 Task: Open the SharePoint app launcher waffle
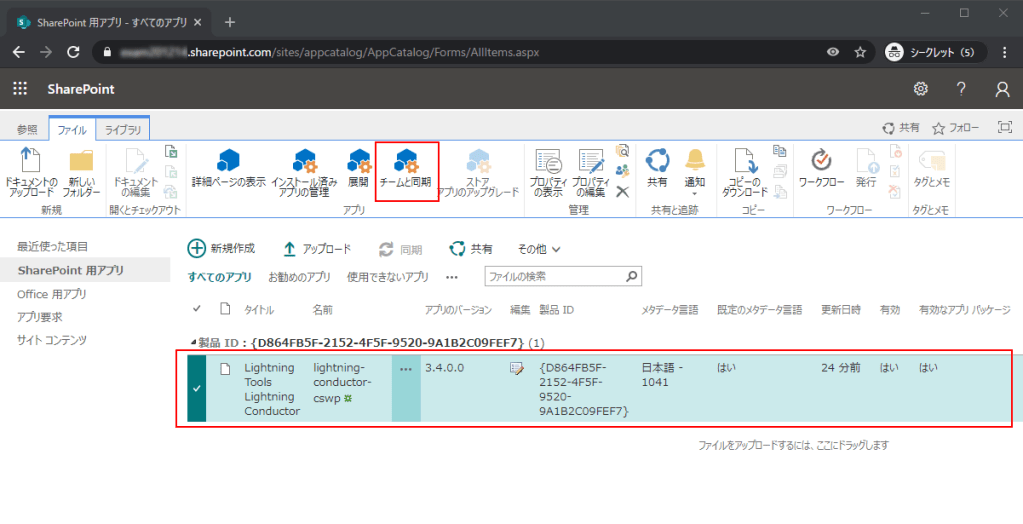20,89
